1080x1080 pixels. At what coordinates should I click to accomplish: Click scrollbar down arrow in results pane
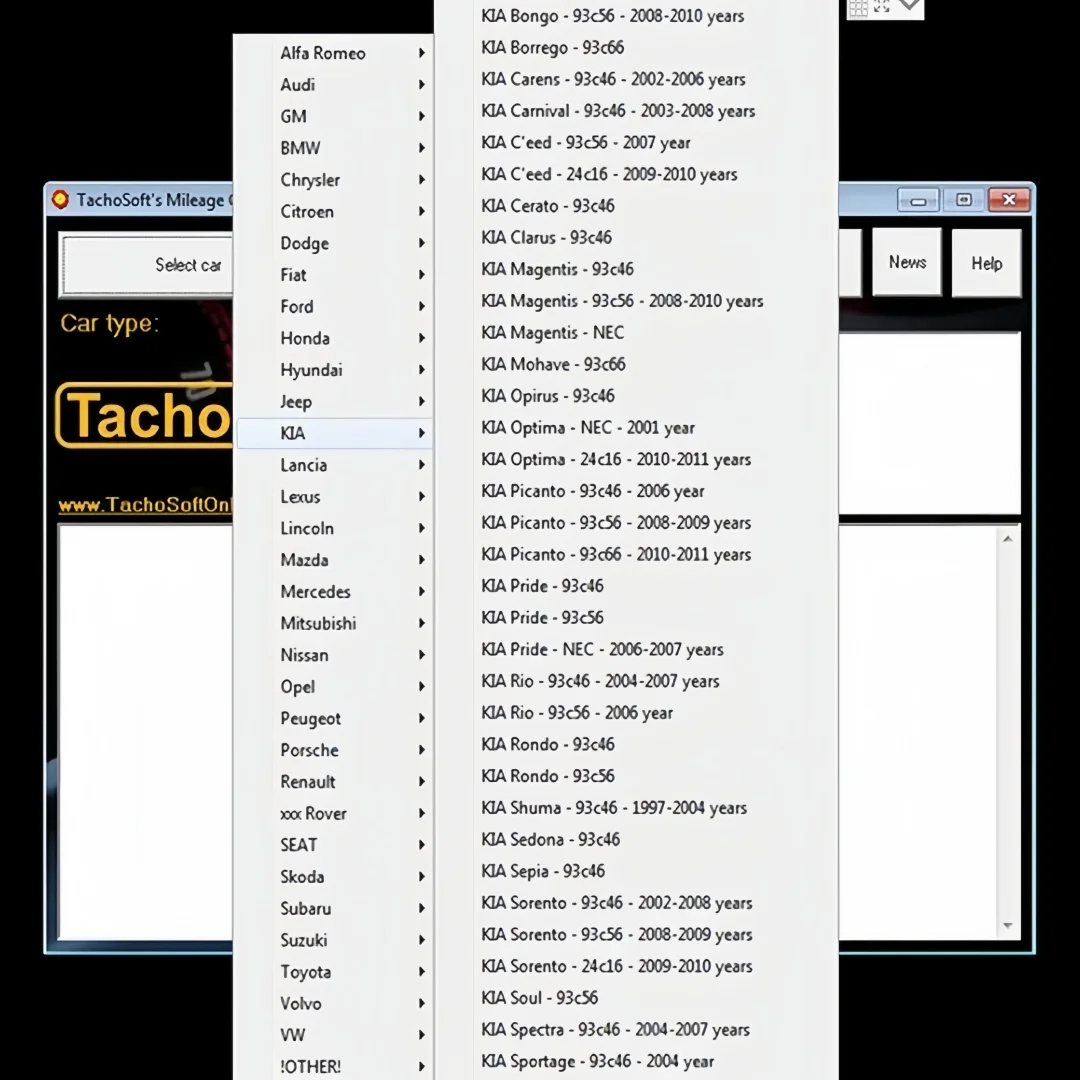tap(1008, 926)
